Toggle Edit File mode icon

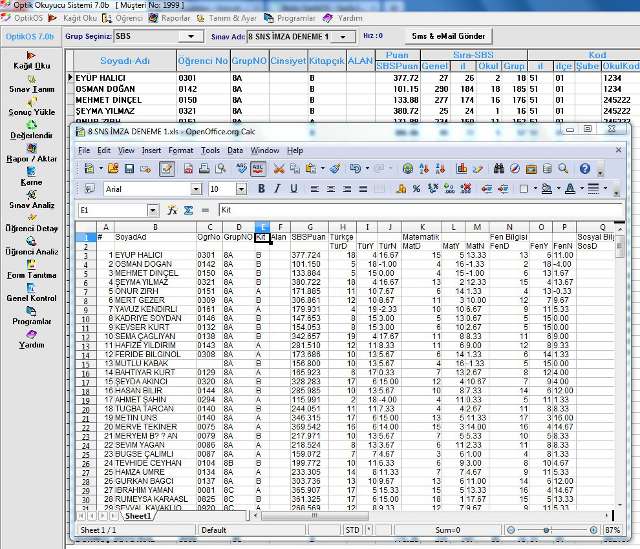(x=167, y=169)
